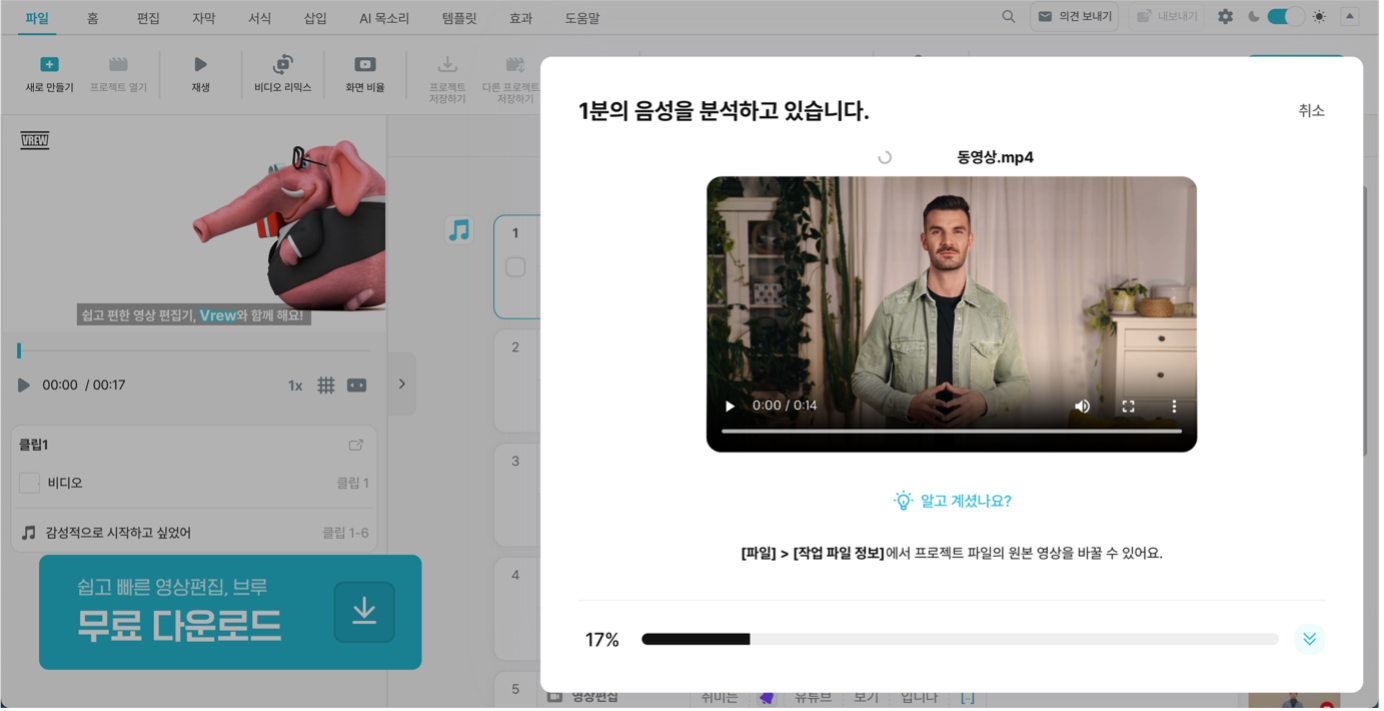Collapse side panel with right chevron

(402, 383)
